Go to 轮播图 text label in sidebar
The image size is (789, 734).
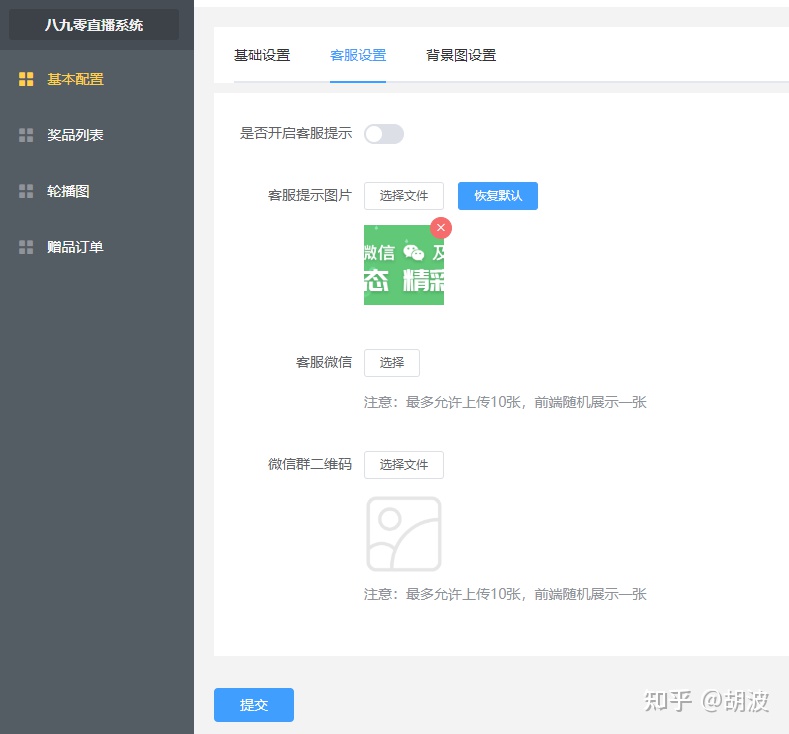(x=68, y=191)
